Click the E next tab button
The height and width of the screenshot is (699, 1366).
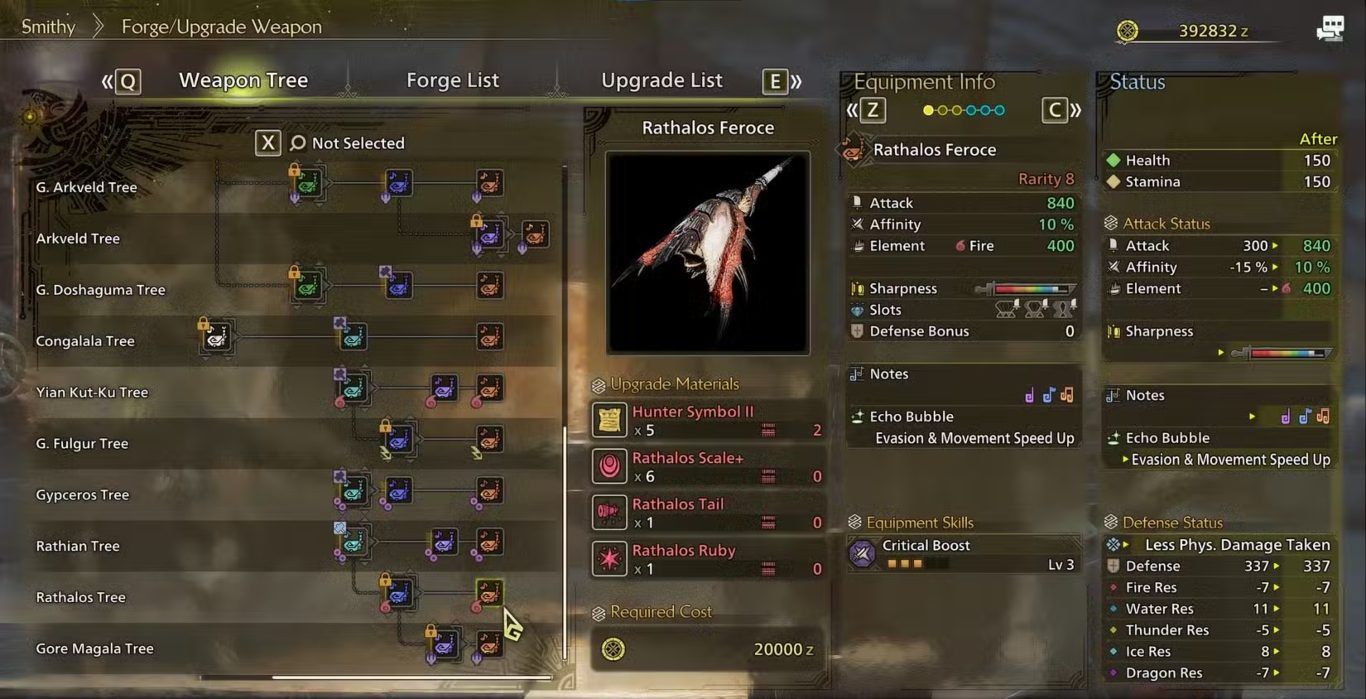coord(775,81)
